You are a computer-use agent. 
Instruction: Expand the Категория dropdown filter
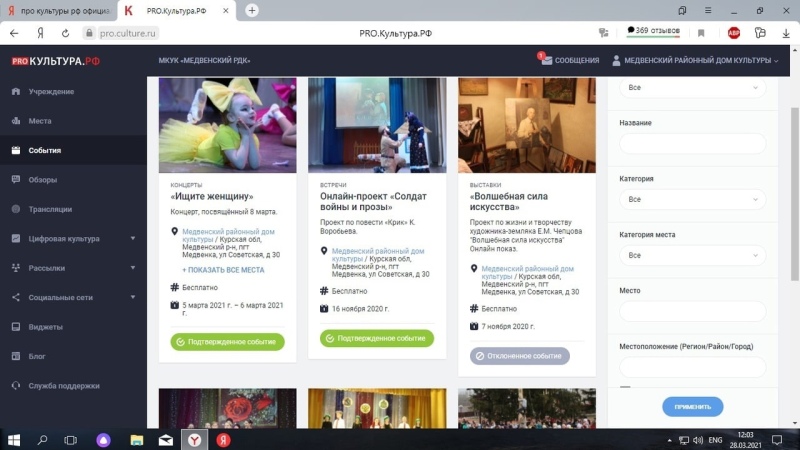[692, 199]
